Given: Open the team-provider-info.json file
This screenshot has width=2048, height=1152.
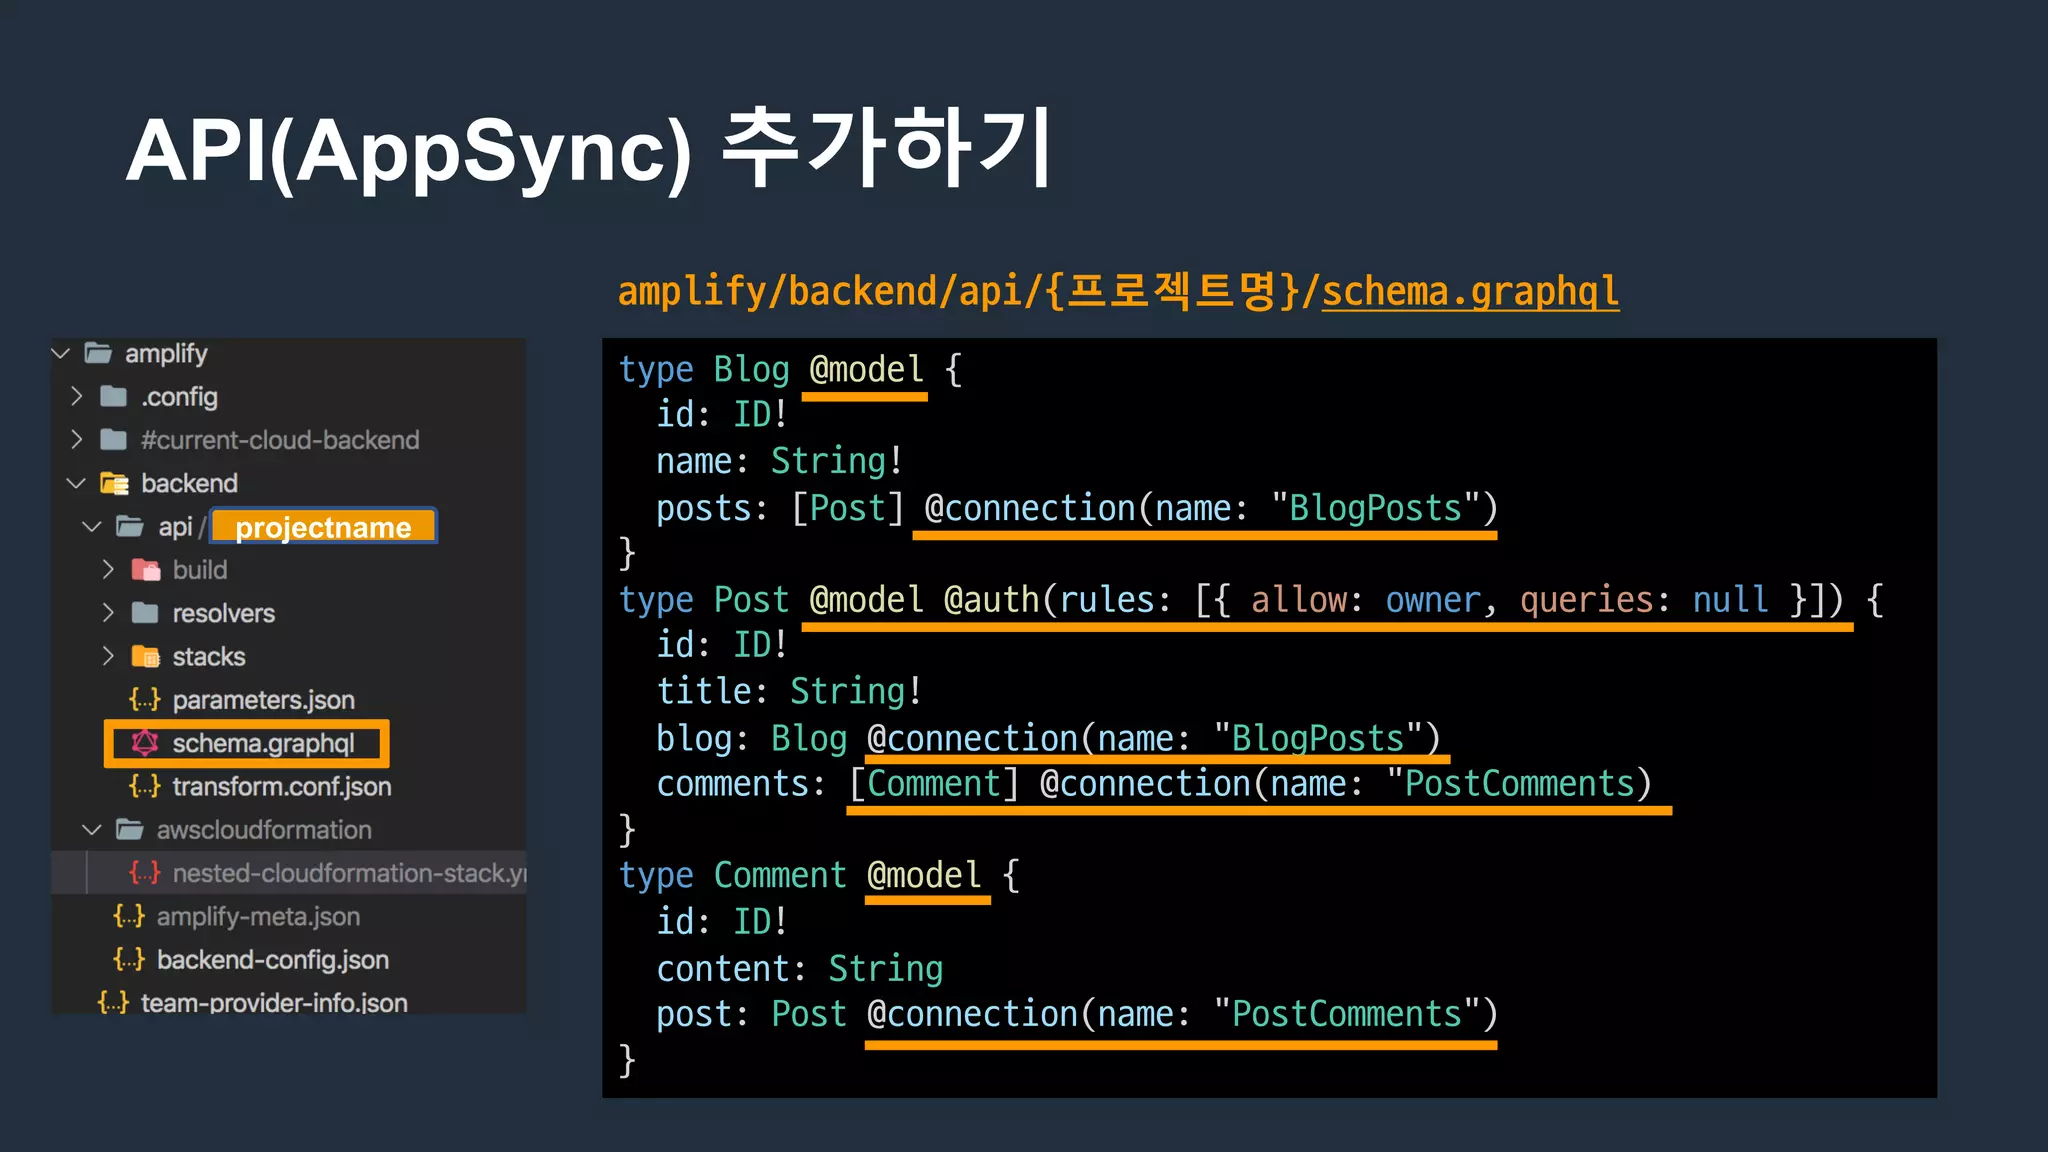Looking at the screenshot, I should 274,1003.
